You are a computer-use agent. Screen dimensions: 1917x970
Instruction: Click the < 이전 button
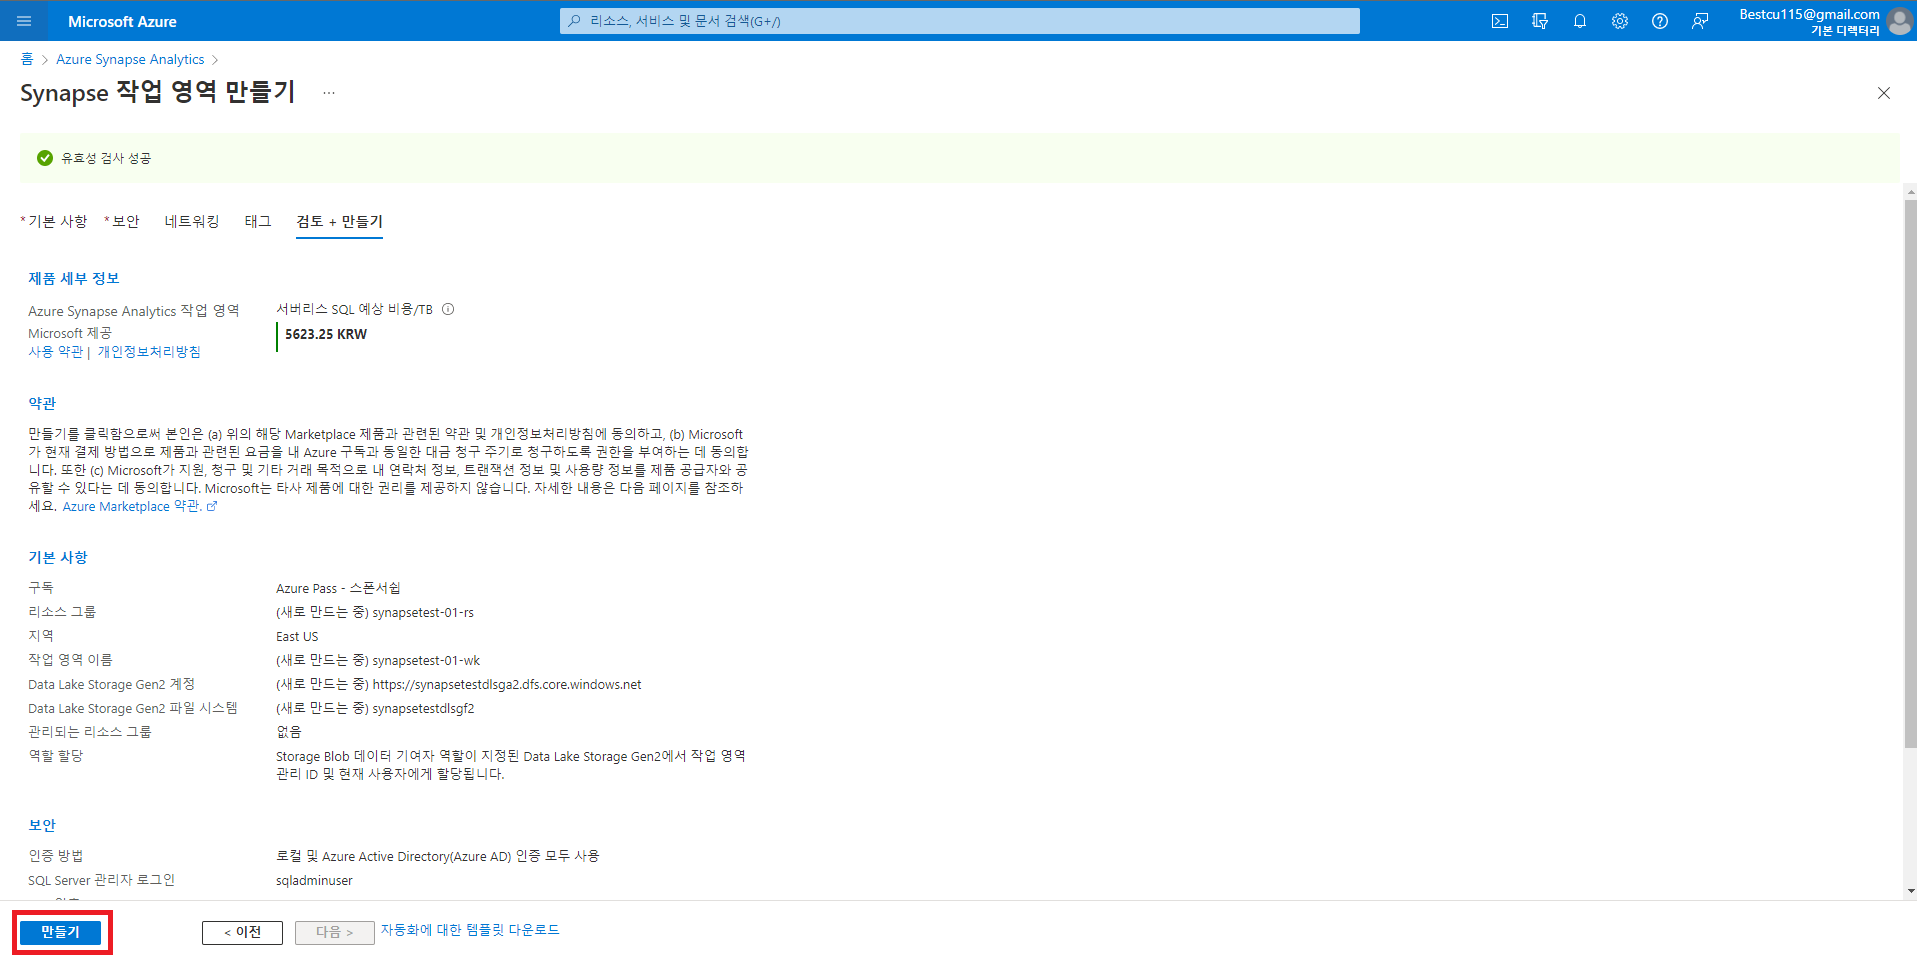[242, 932]
